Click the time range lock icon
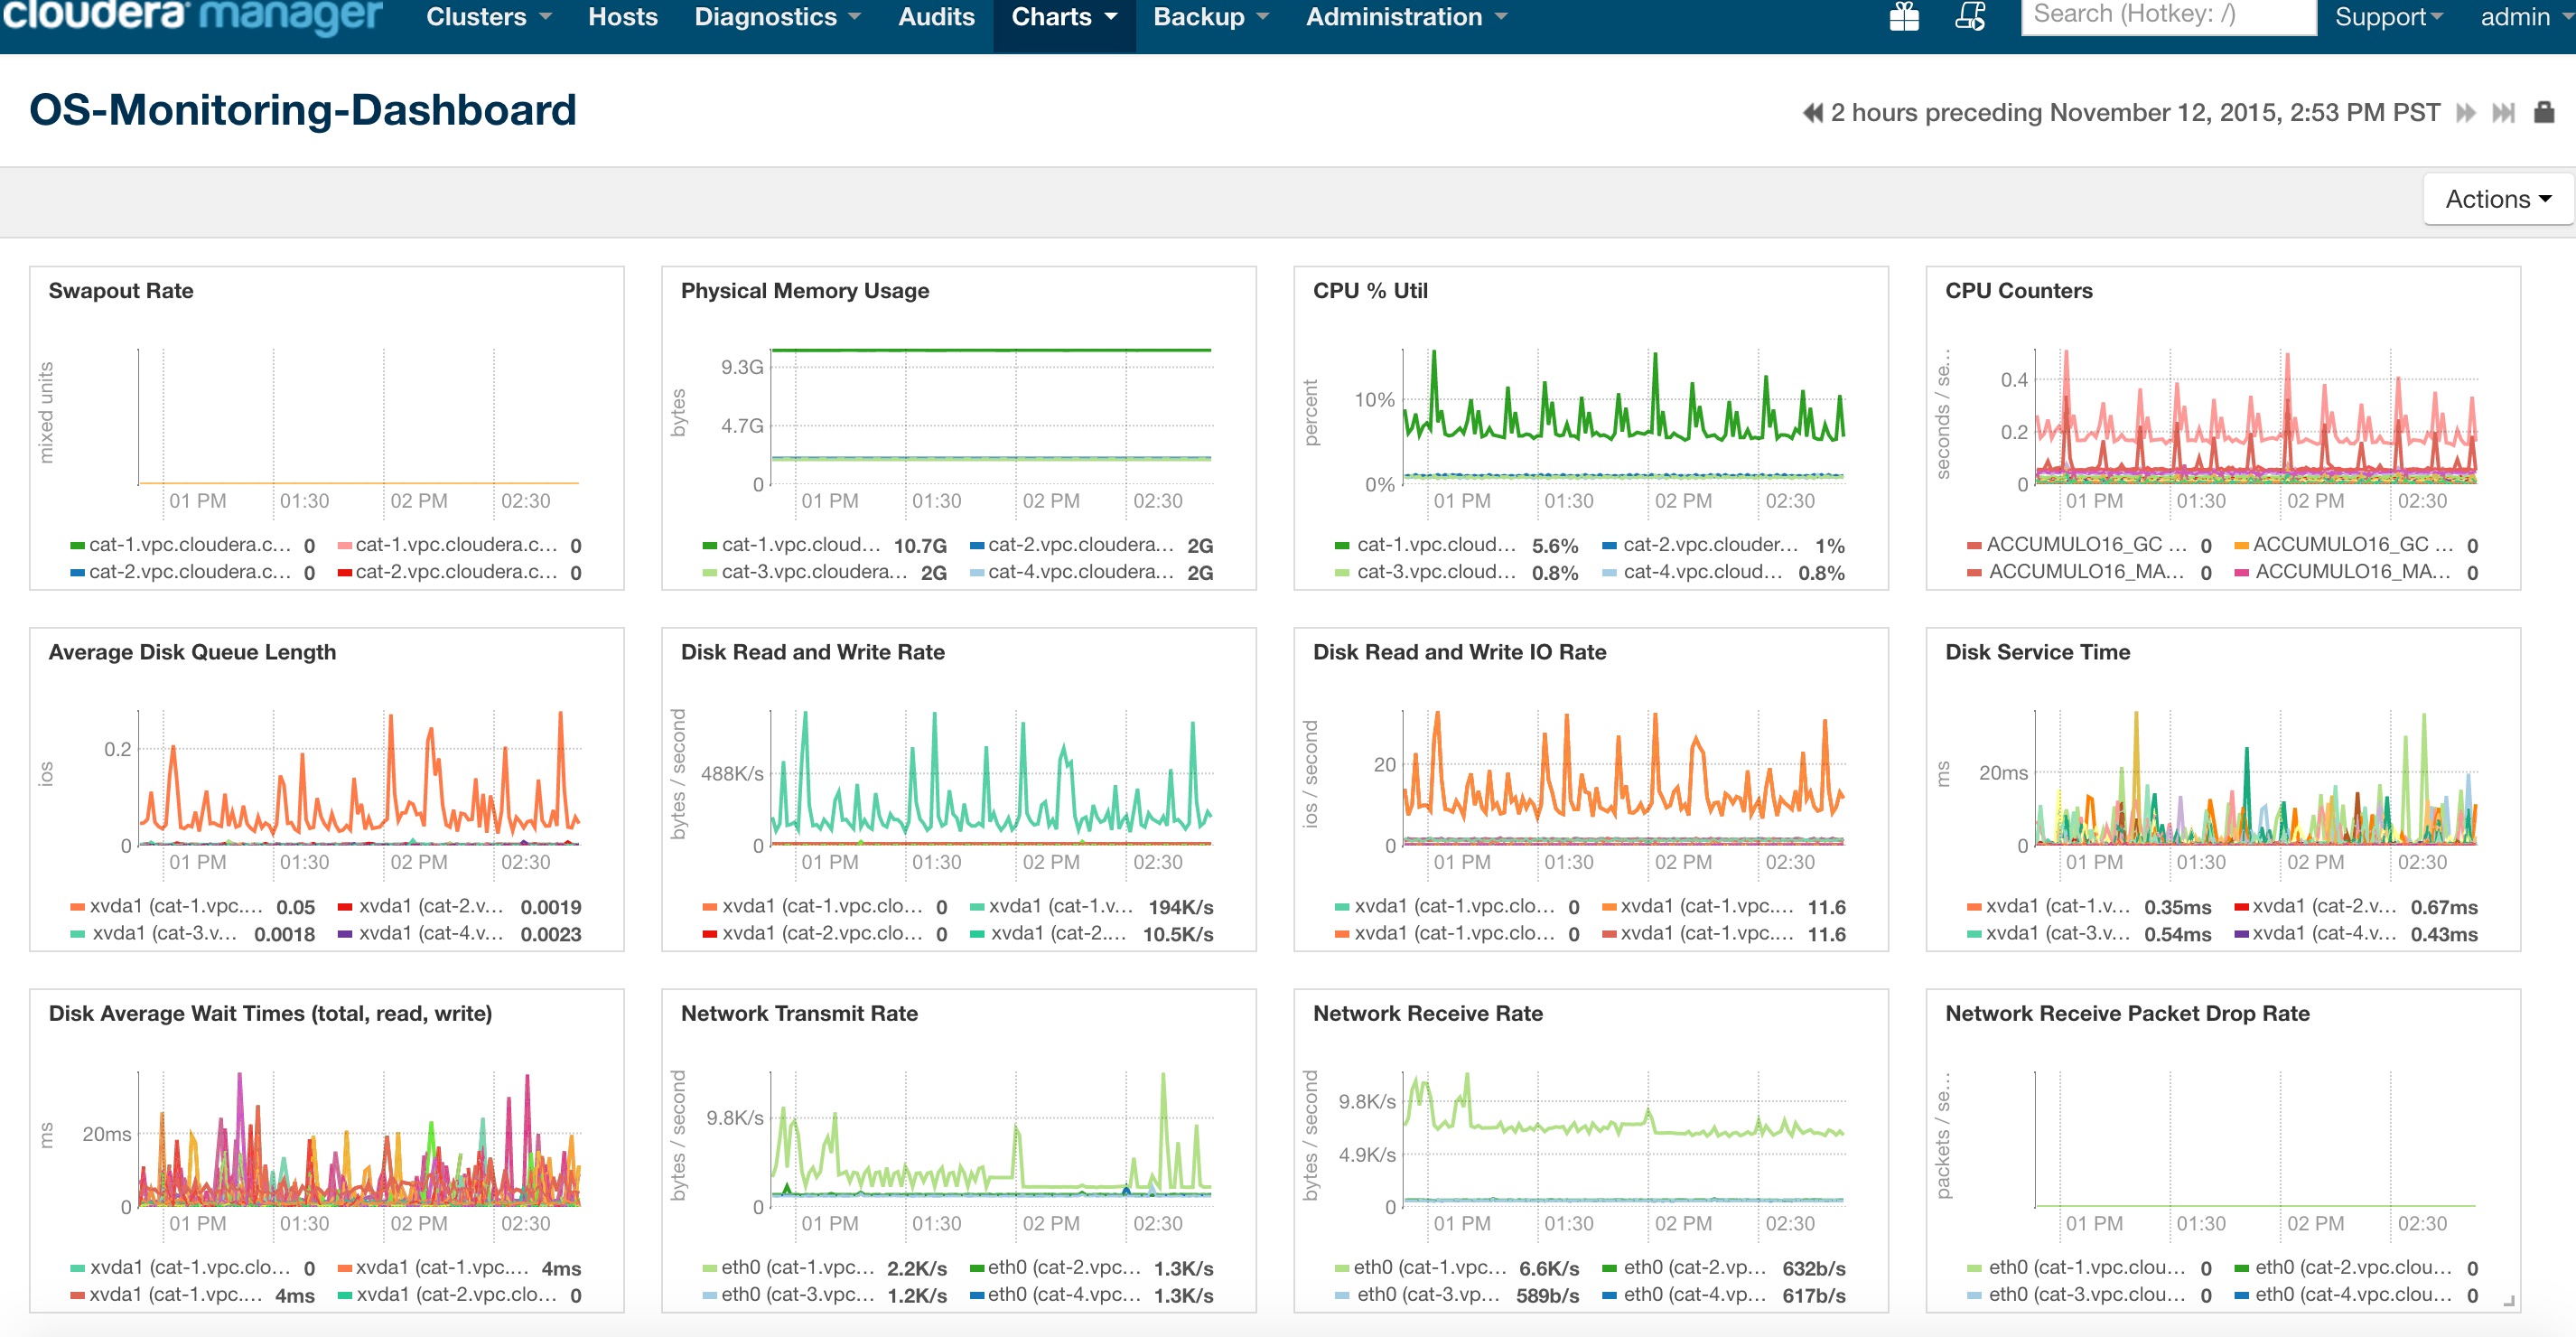This screenshot has width=2576, height=1337. coord(2544,112)
